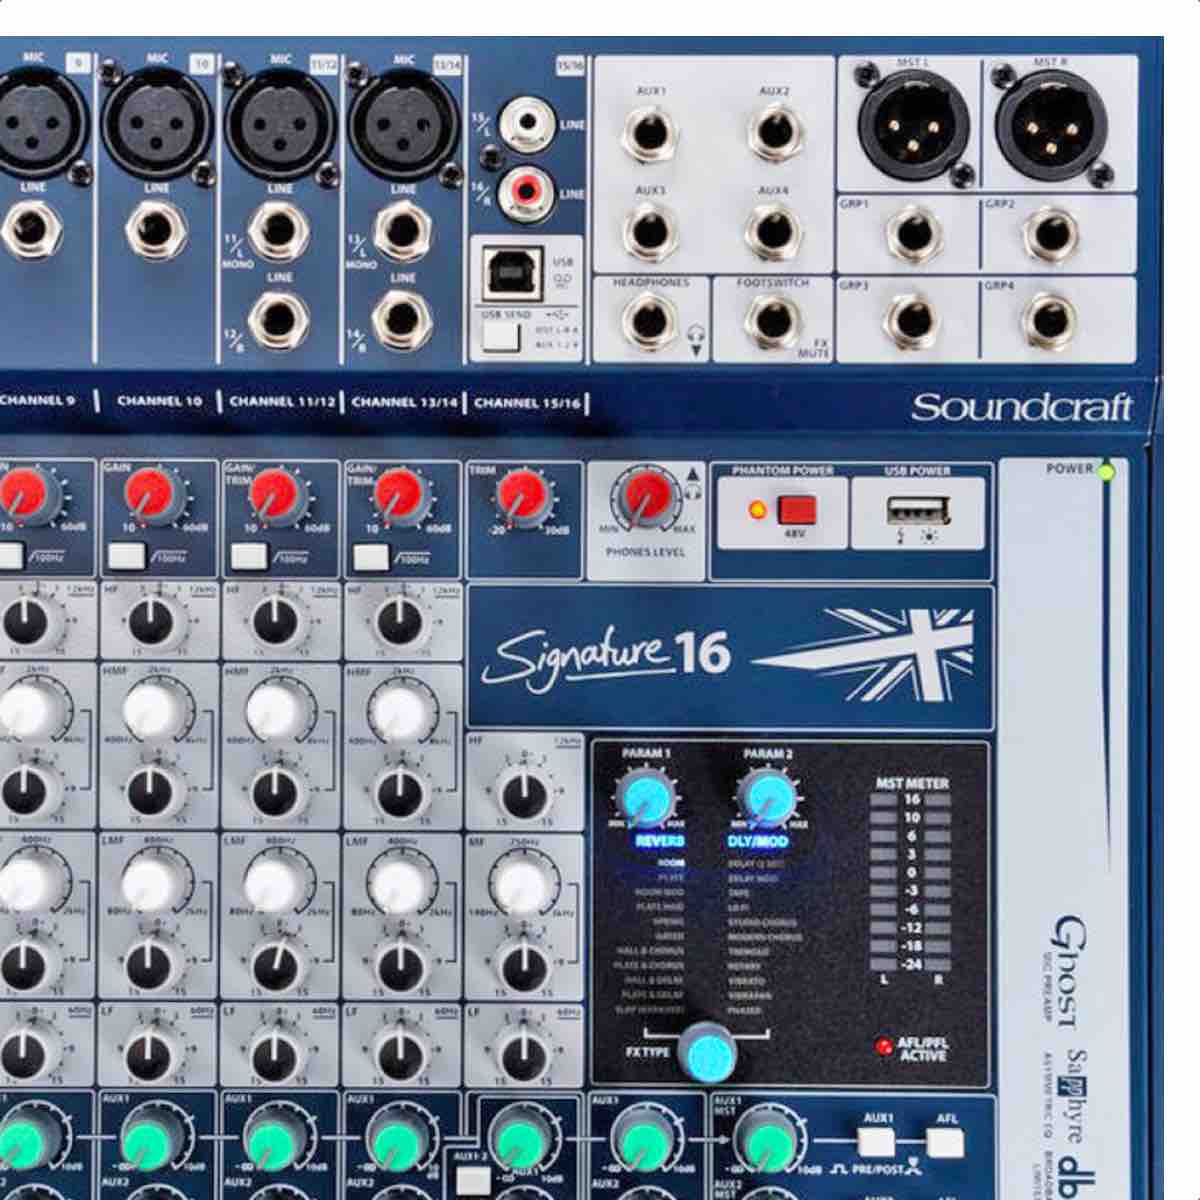Click the AUX4 output jack
Image resolution: width=1200 pixels, height=1200 pixels.
[772, 229]
